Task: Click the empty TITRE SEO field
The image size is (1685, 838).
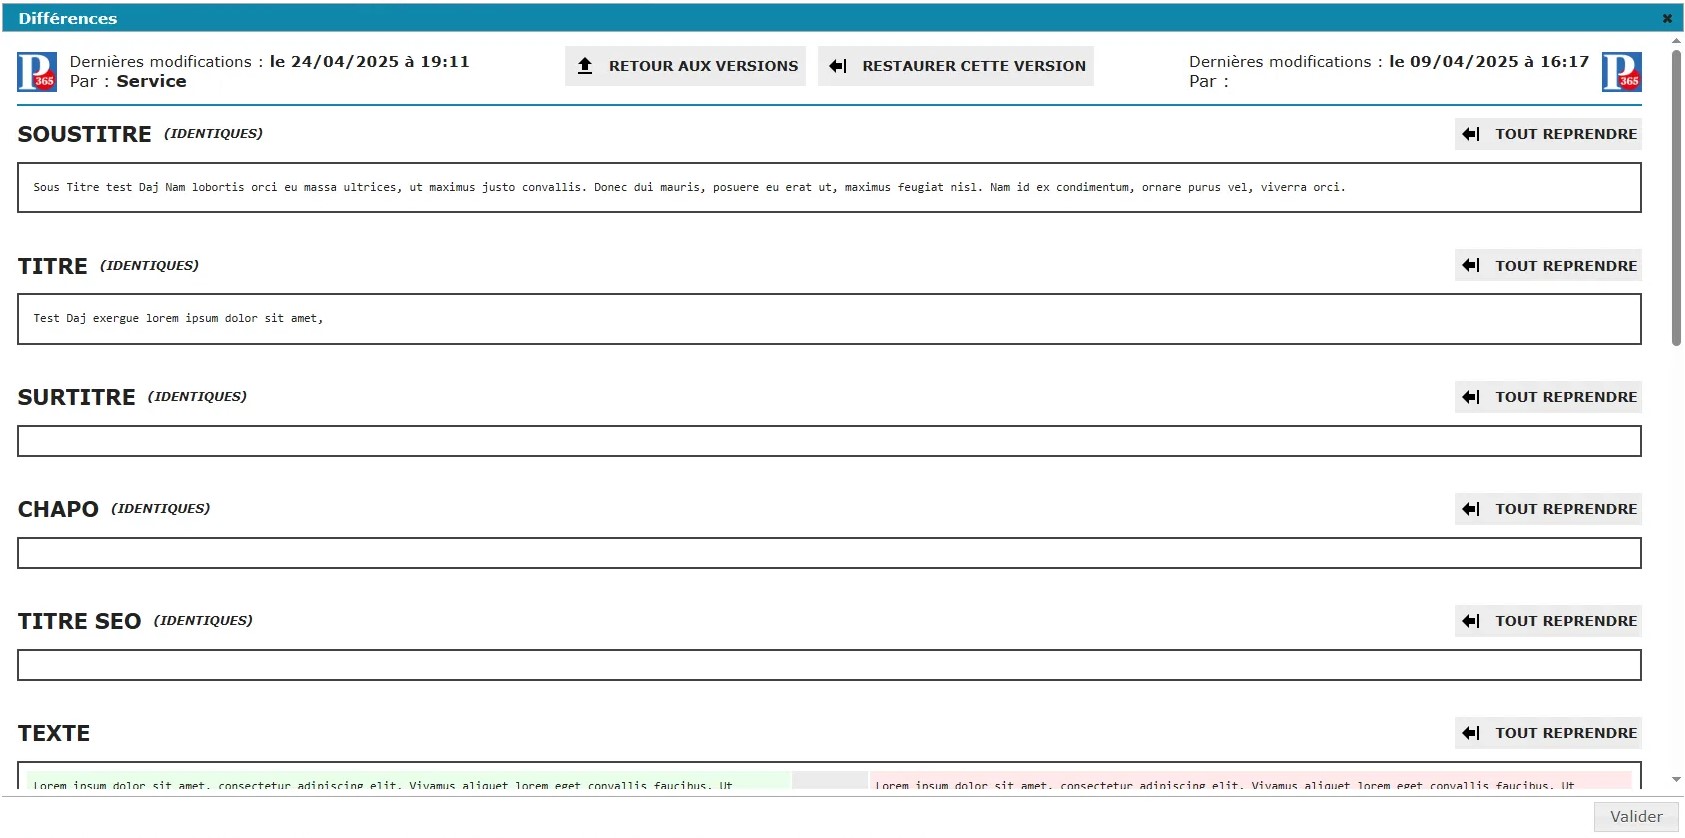Action: pos(828,665)
